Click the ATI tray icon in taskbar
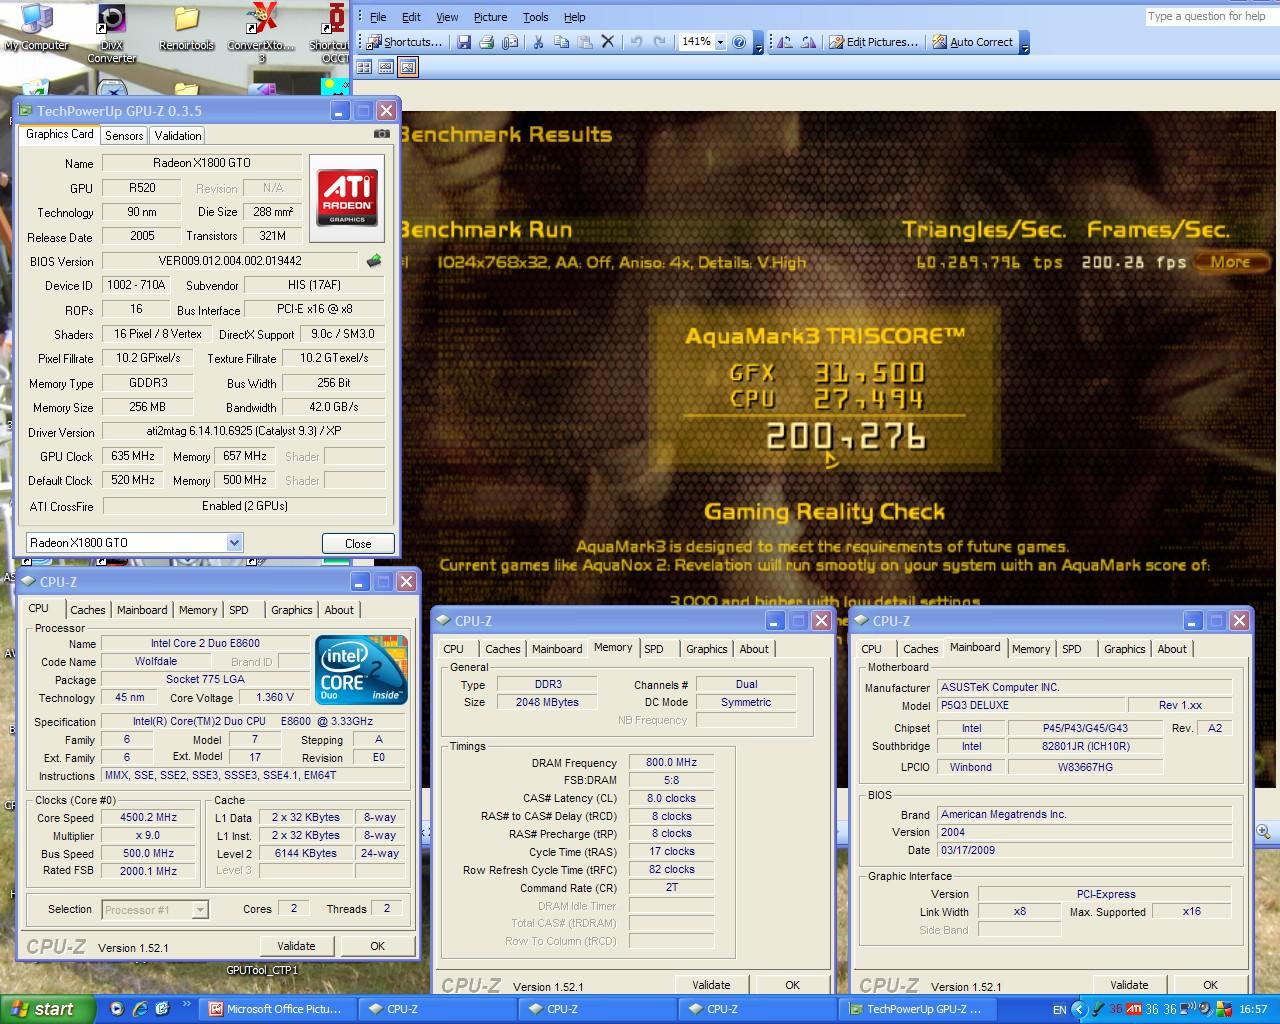1280x1024 pixels. (1133, 1009)
